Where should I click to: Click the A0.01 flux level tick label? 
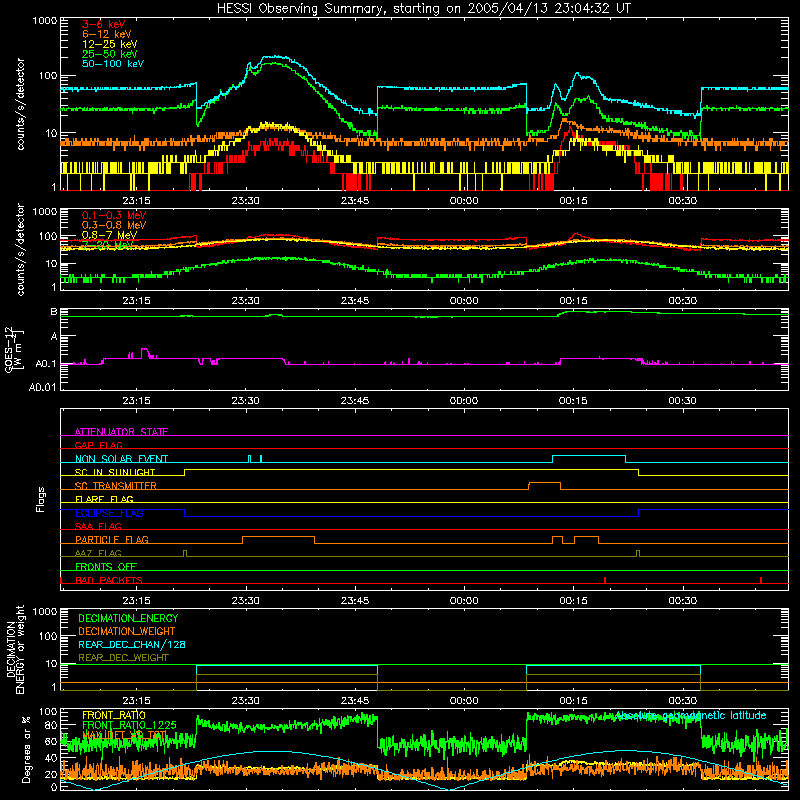(x=43, y=387)
